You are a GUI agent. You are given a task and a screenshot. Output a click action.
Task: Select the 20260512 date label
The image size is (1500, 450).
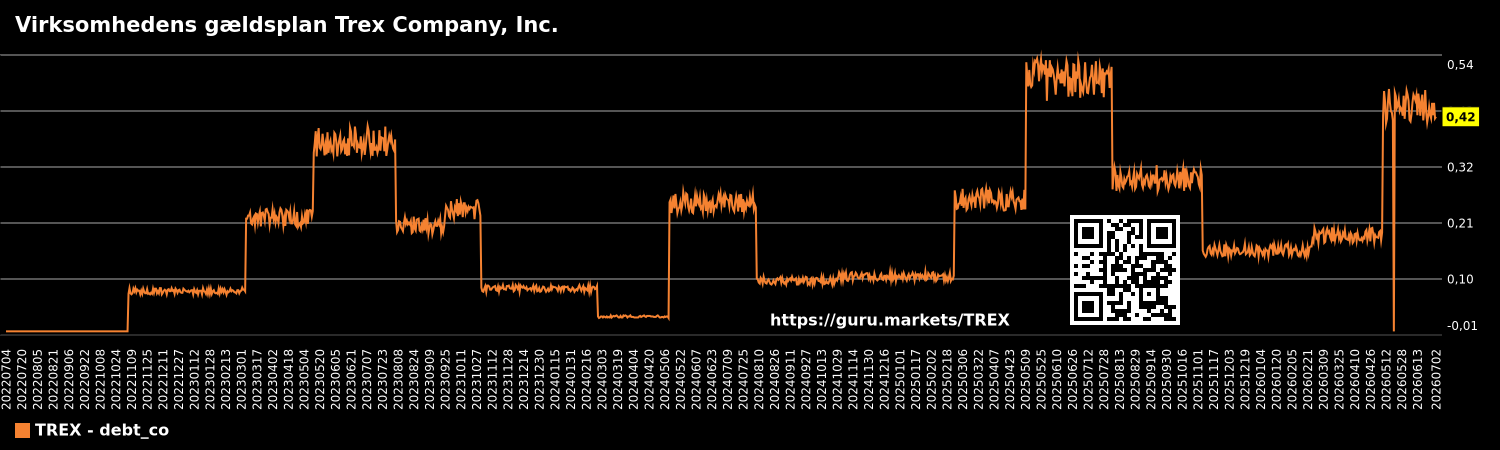click(x=1387, y=378)
